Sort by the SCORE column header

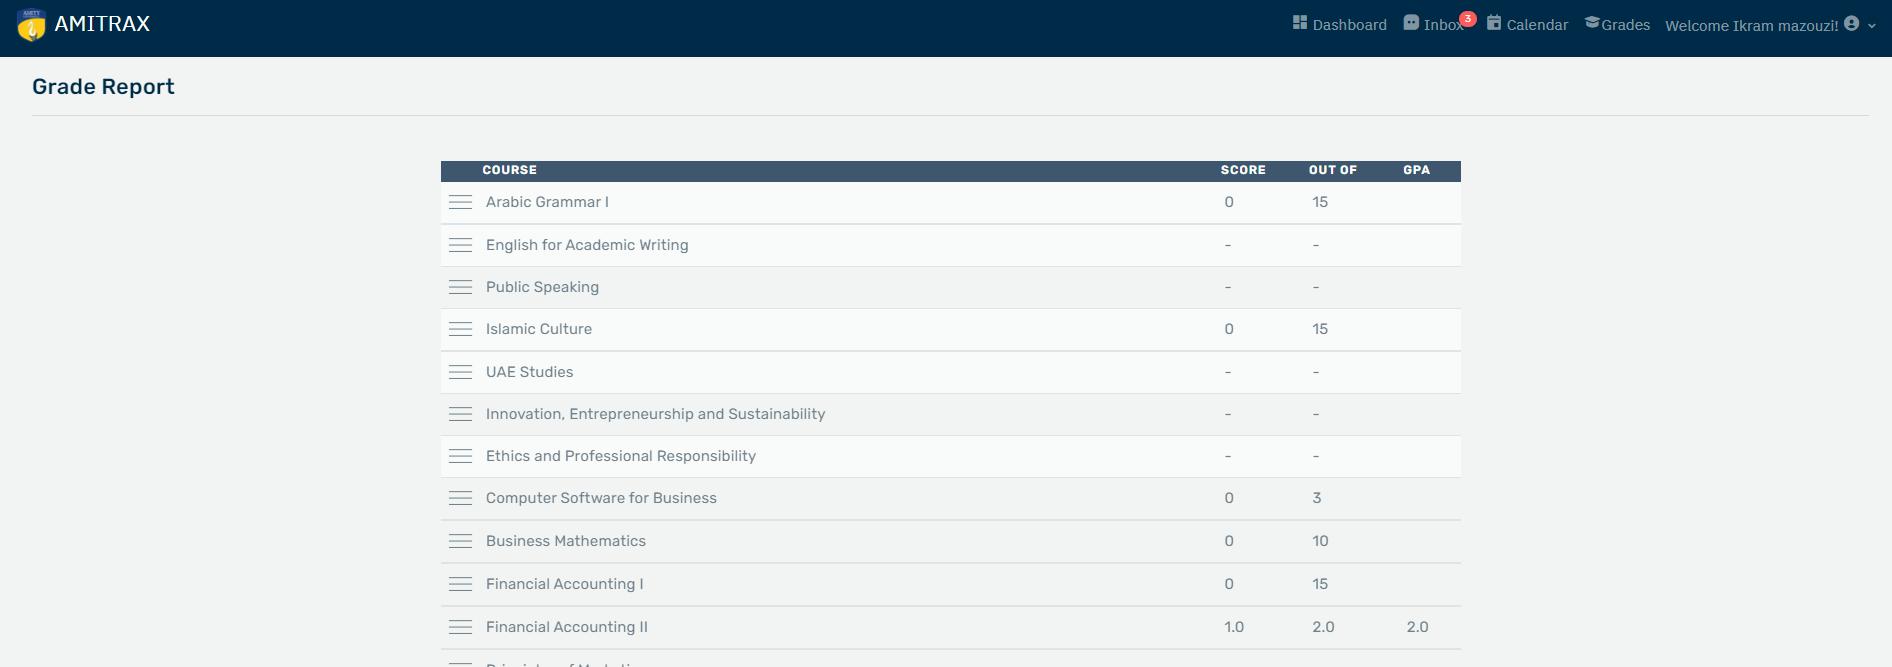click(1242, 170)
